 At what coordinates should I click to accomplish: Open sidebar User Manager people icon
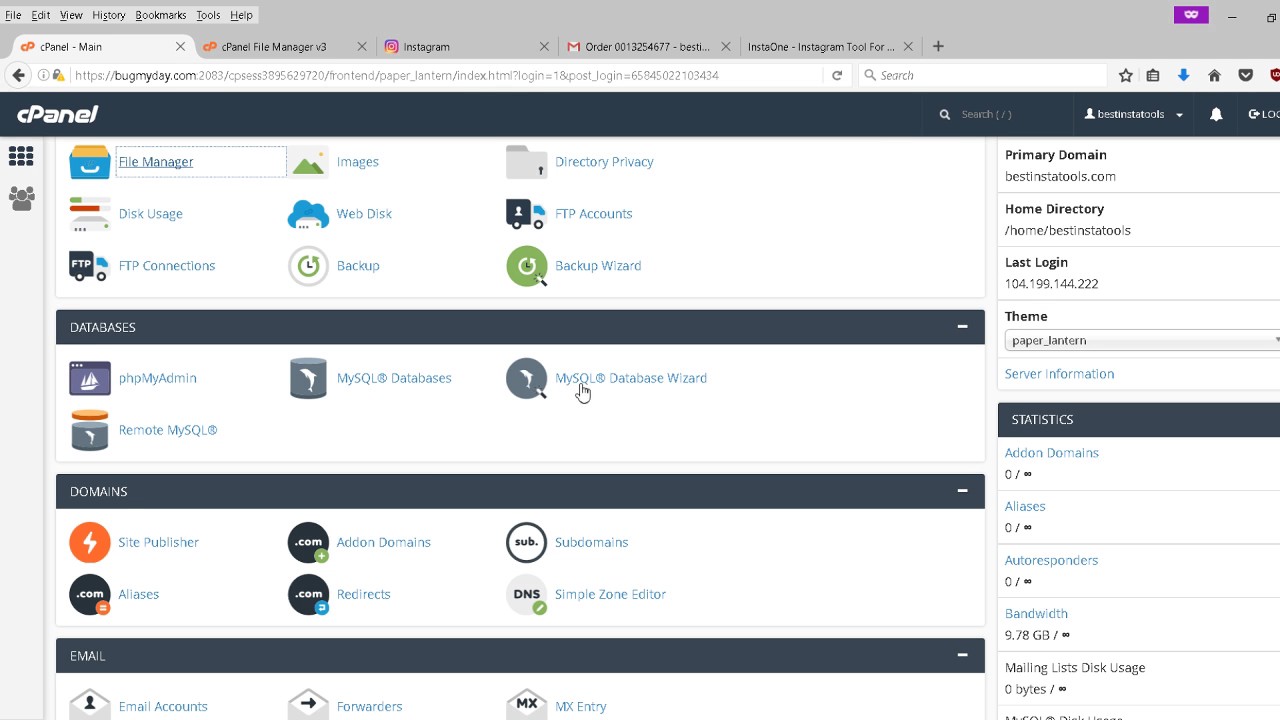[21, 198]
